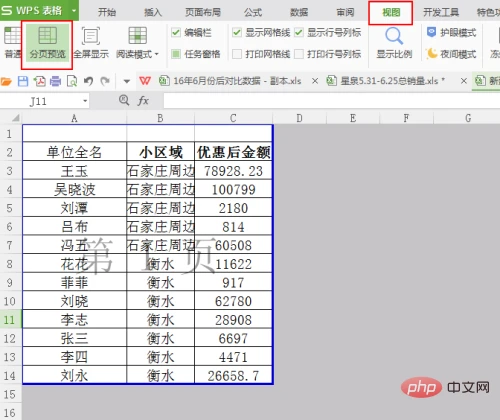Open the Review (审阅) ribbon tab

click(x=345, y=12)
